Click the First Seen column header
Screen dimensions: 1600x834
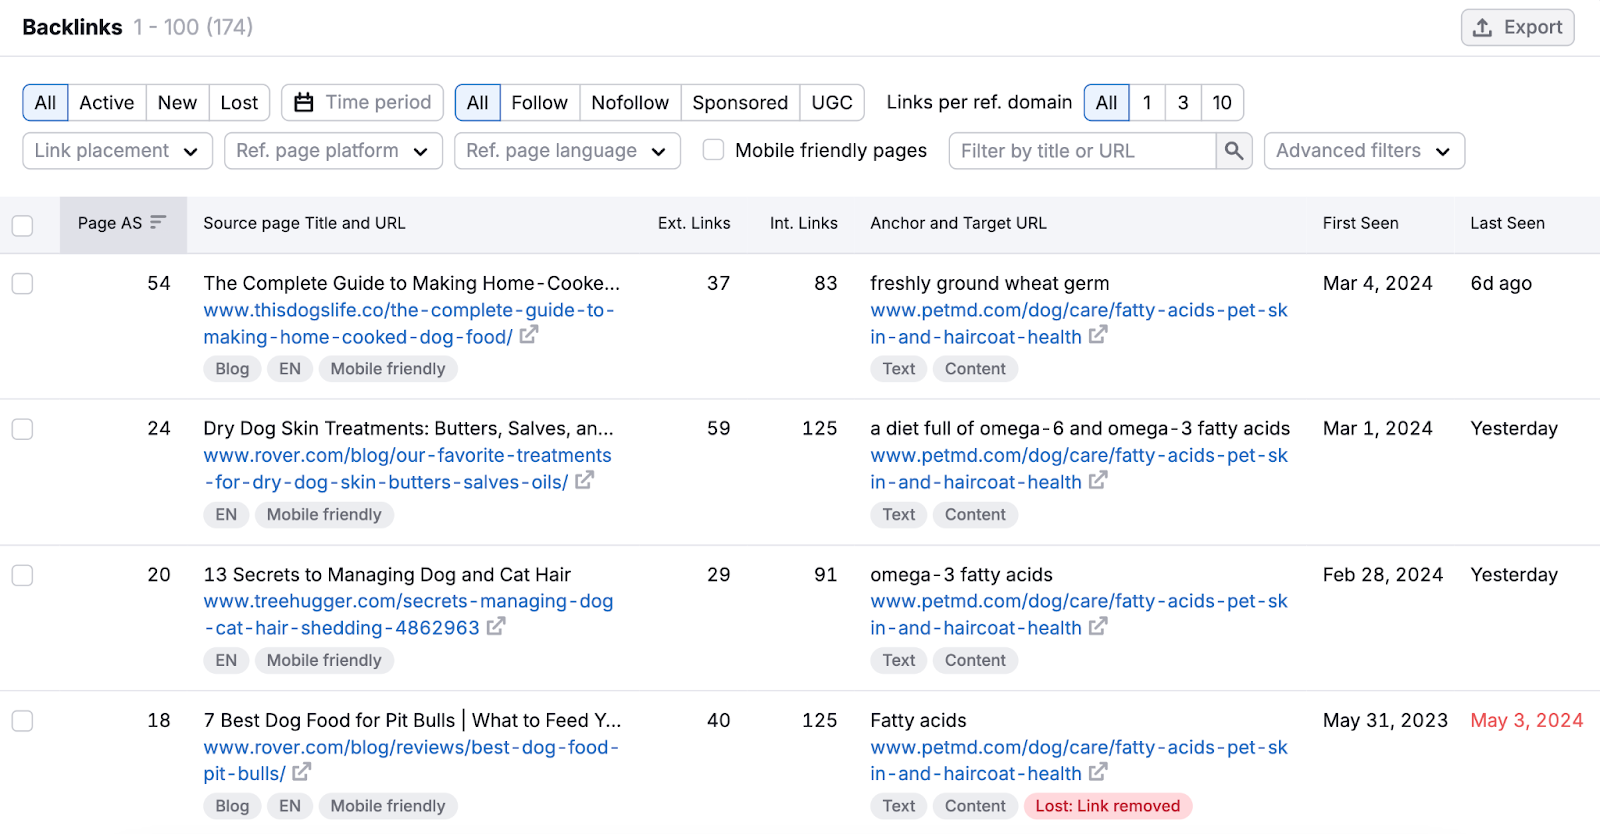[1360, 223]
